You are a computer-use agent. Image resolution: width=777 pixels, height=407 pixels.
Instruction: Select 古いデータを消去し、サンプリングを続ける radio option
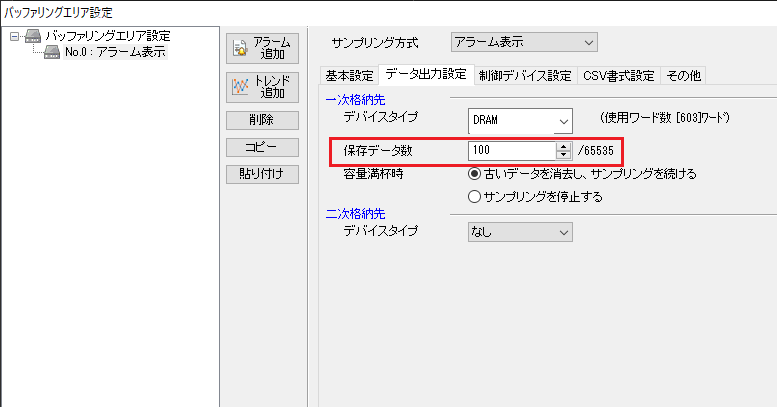[475, 174]
